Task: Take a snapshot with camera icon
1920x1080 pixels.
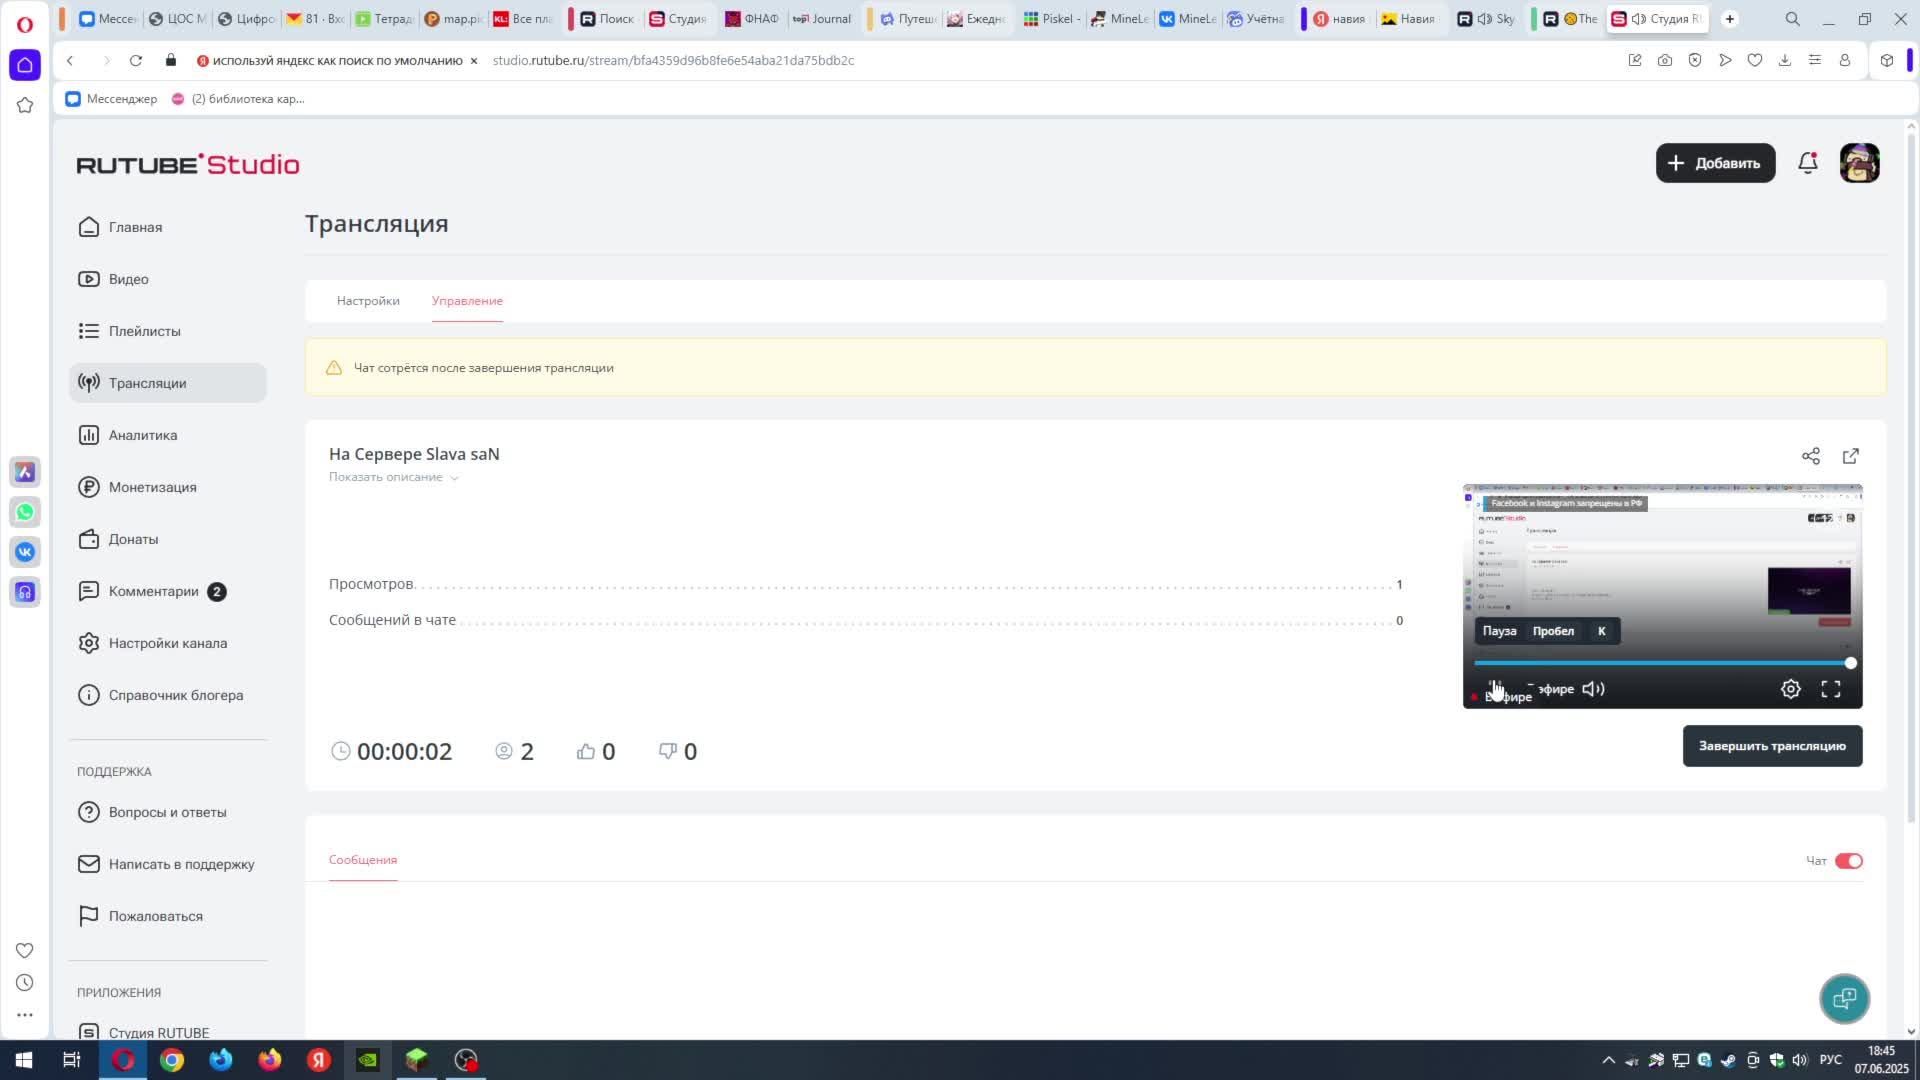Action: pos(1664,60)
